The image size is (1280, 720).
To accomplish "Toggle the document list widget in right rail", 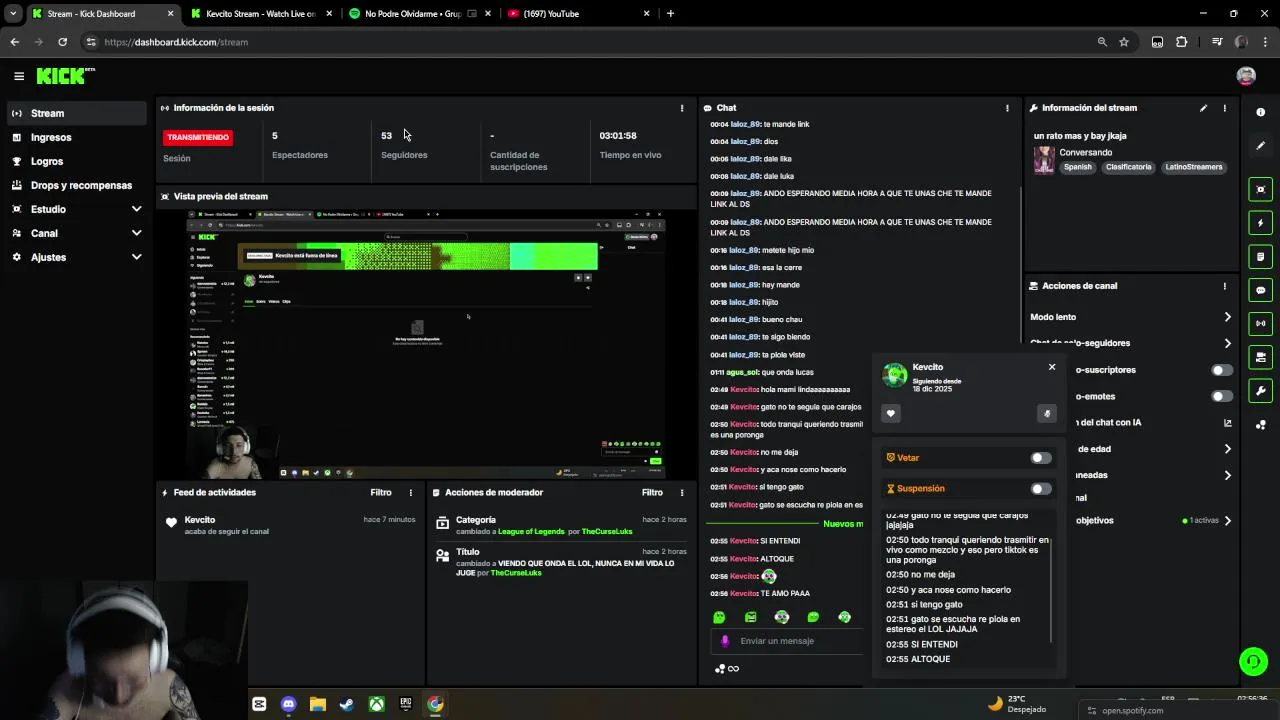I will click(x=1260, y=257).
